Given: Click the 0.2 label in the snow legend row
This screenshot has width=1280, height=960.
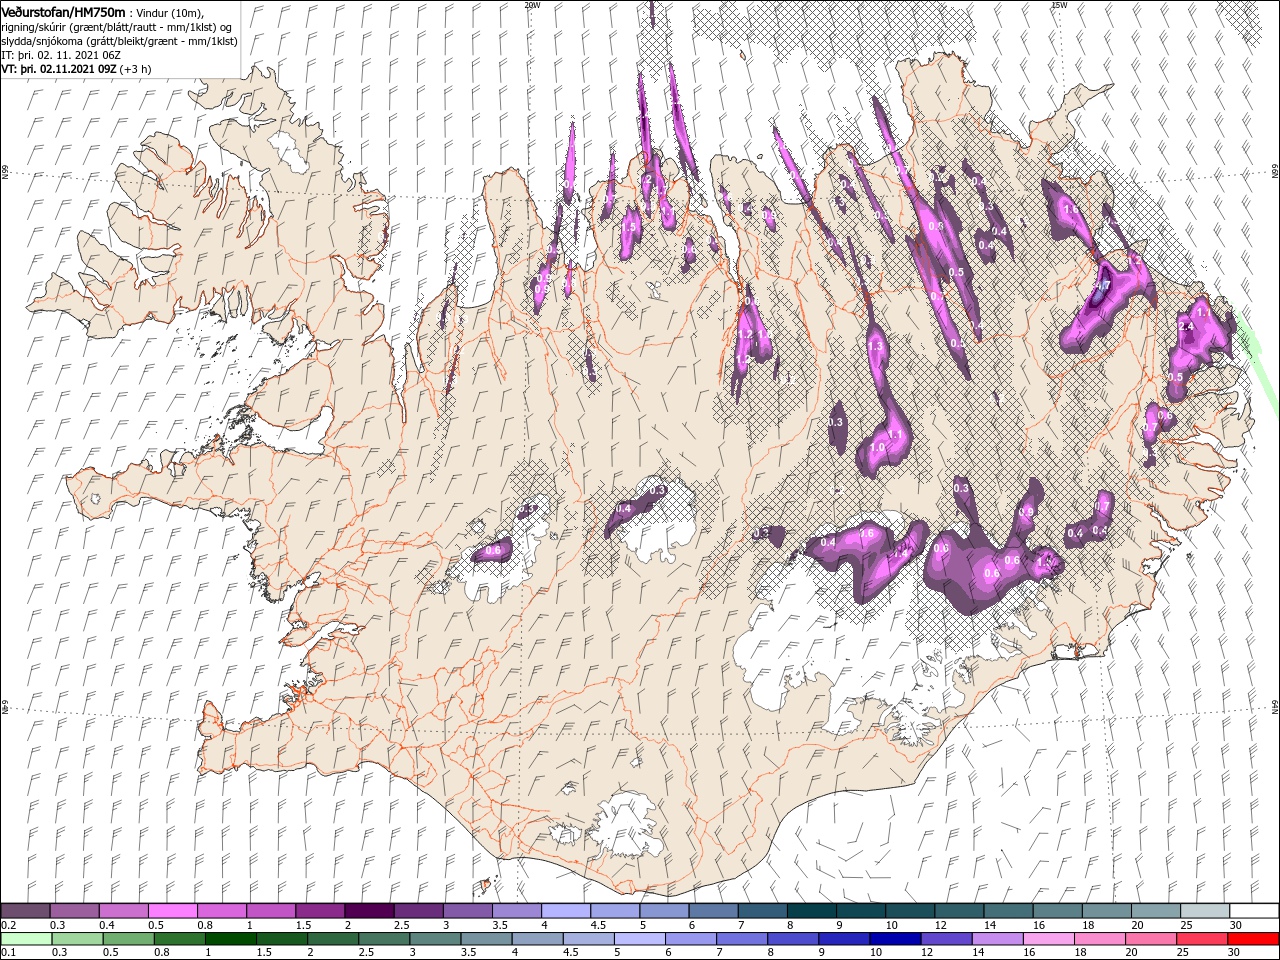Looking at the screenshot, I should coord(8,925).
